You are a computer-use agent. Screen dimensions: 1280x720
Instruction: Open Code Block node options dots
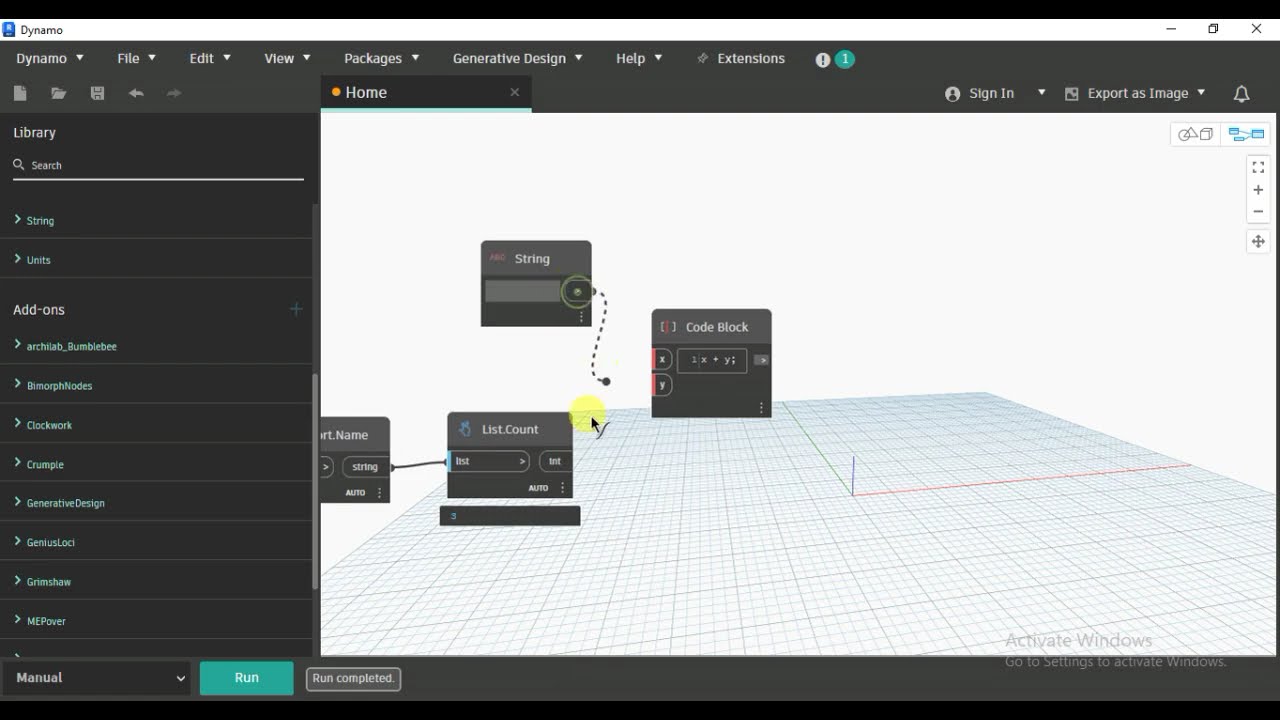761,408
